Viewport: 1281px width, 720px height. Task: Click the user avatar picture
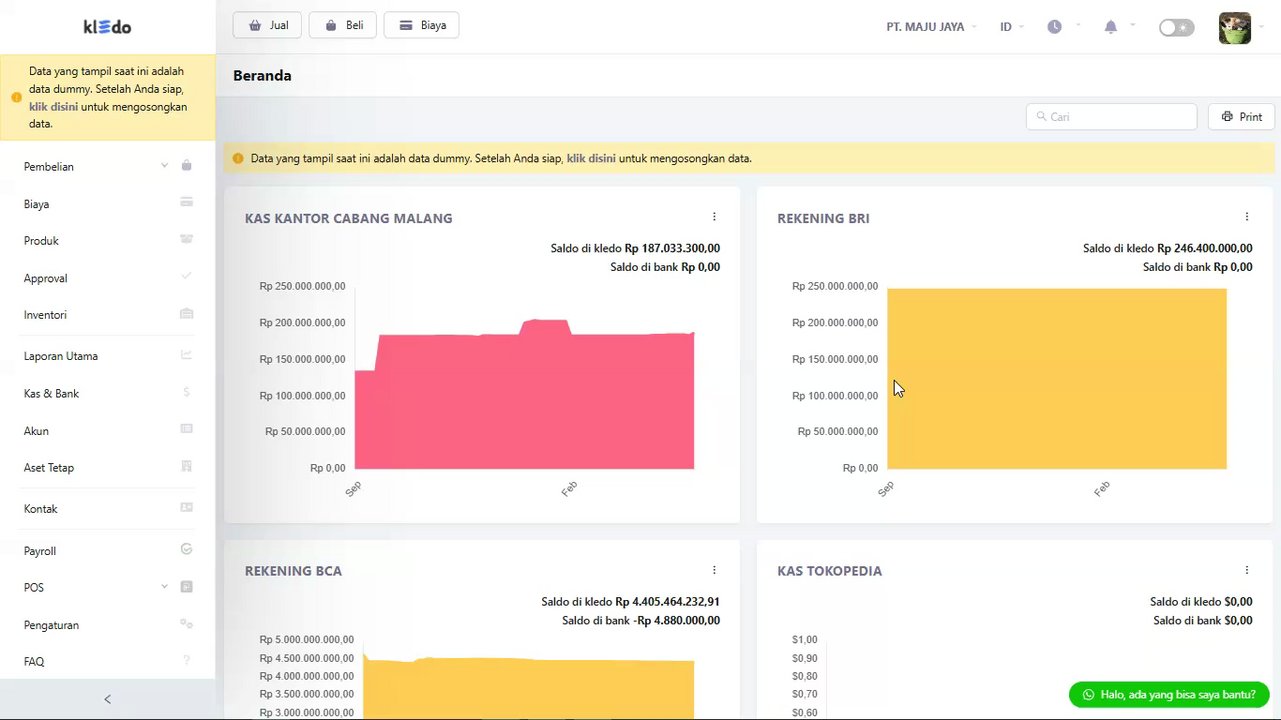1235,27
